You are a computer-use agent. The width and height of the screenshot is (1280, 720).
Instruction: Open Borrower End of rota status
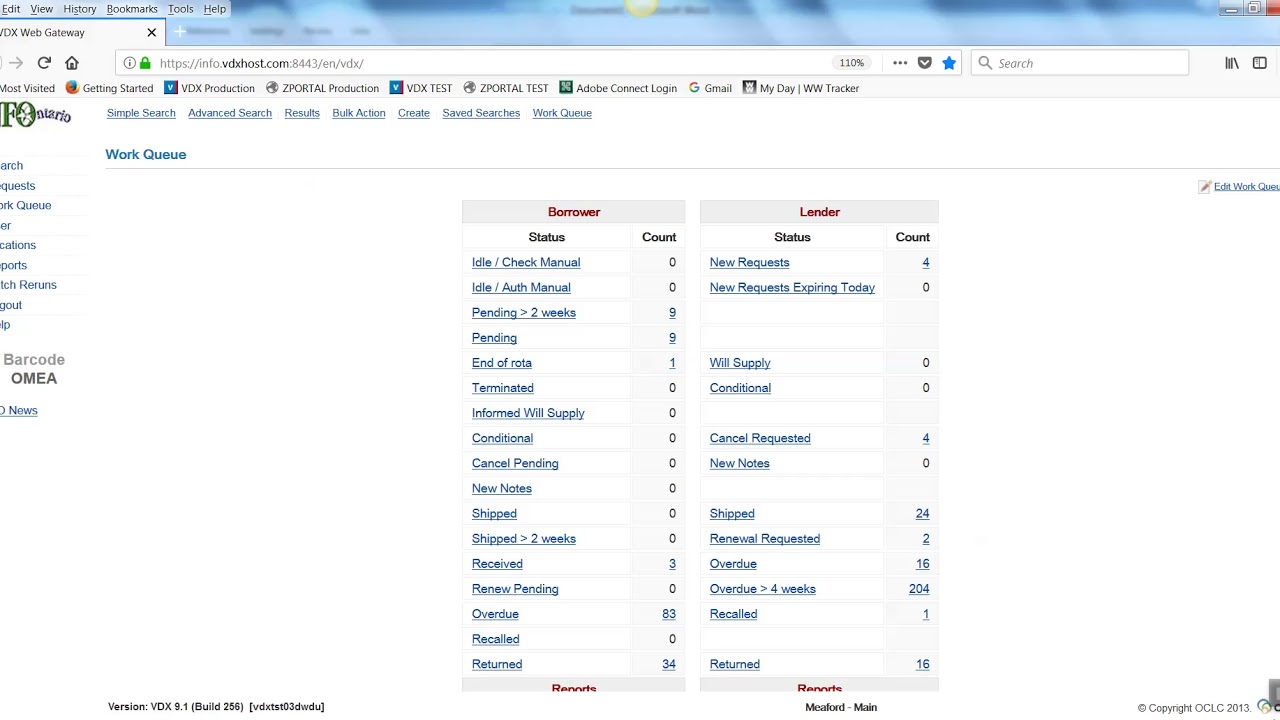(502, 363)
